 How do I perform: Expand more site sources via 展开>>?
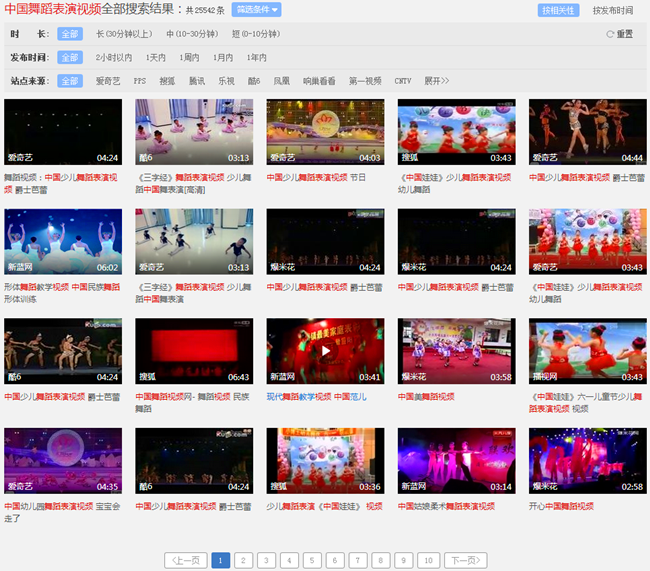(436, 81)
